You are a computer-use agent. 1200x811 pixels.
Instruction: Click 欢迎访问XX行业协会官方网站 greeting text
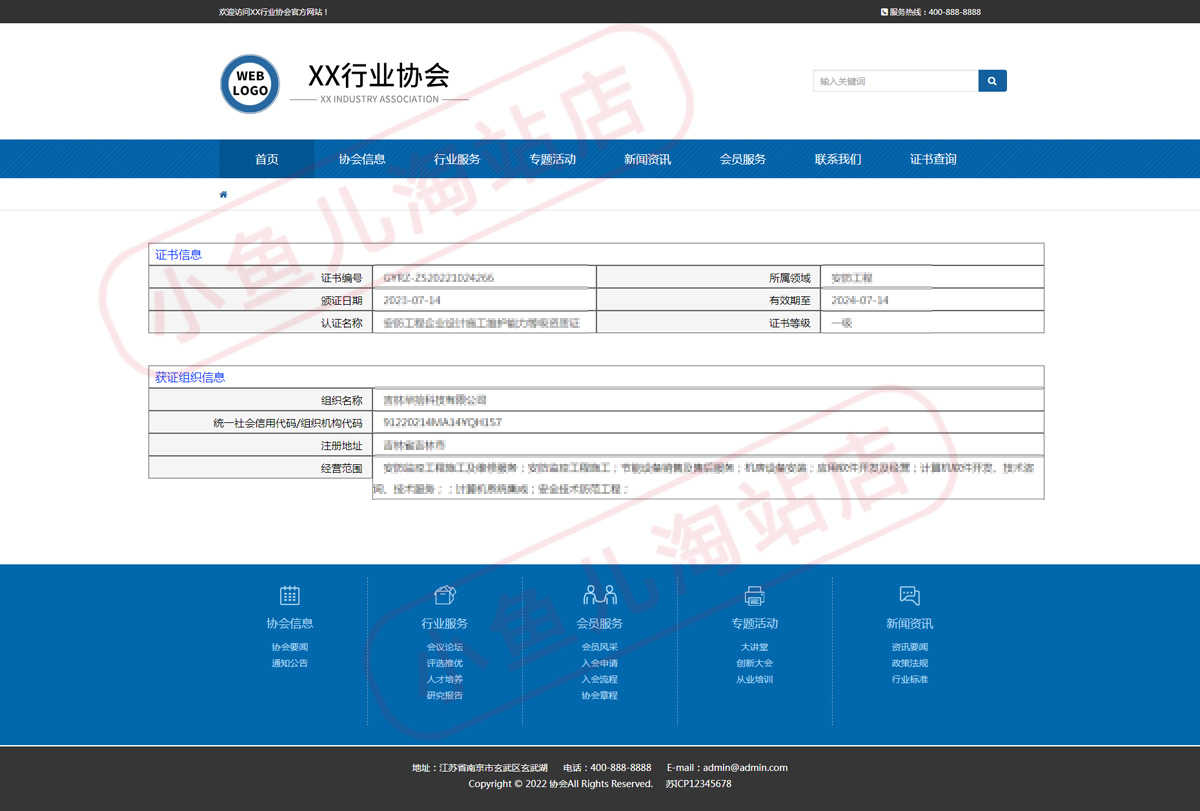(273, 12)
